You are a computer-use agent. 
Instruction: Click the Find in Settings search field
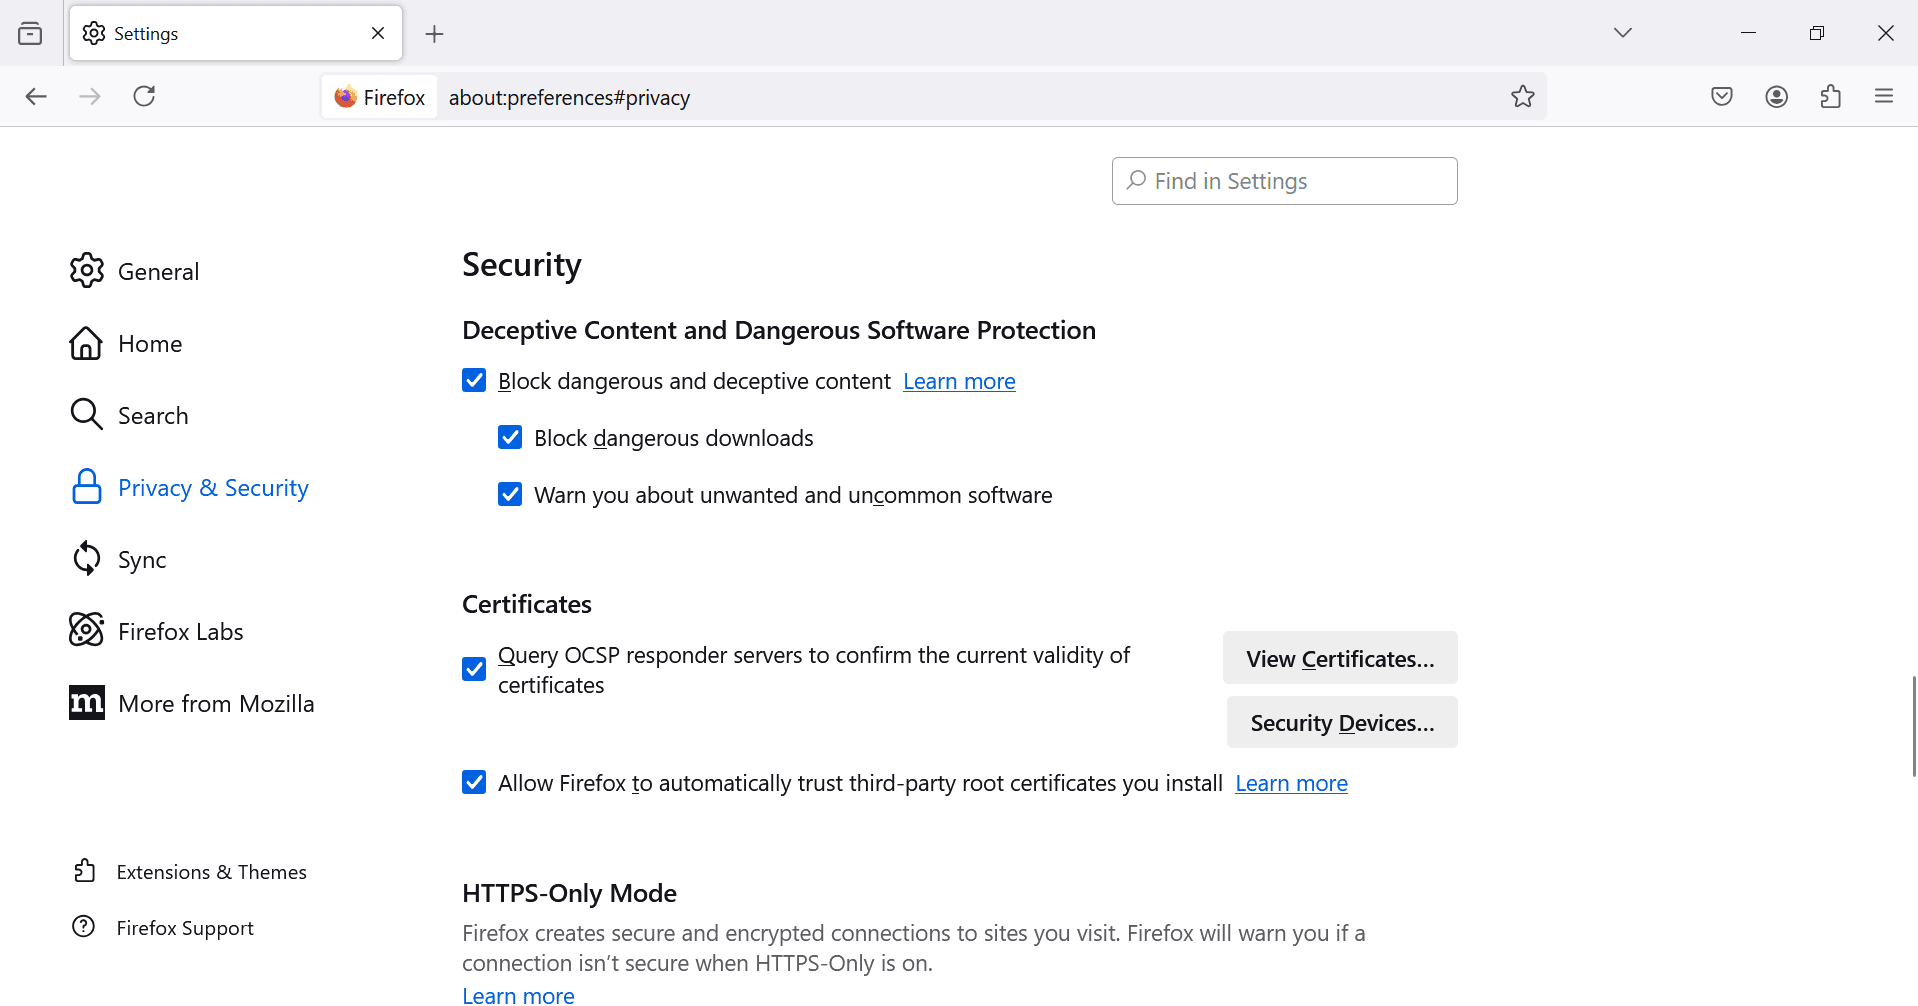click(x=1284, y=181)
